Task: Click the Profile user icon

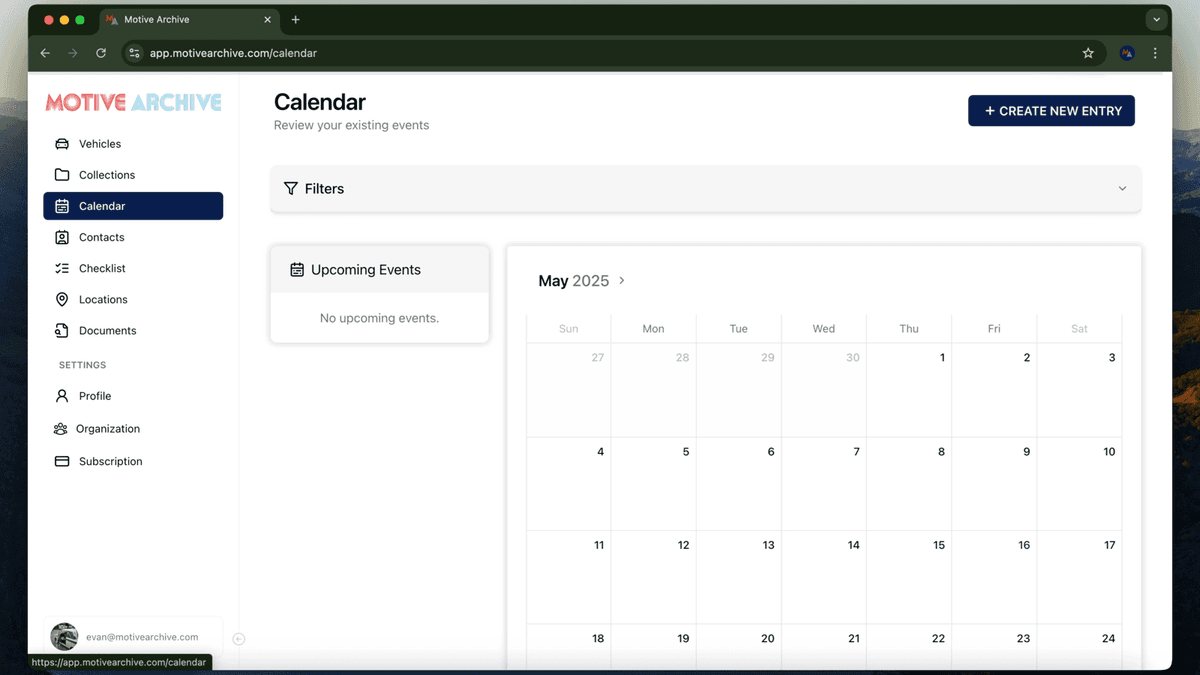Action: click(62, 396)
